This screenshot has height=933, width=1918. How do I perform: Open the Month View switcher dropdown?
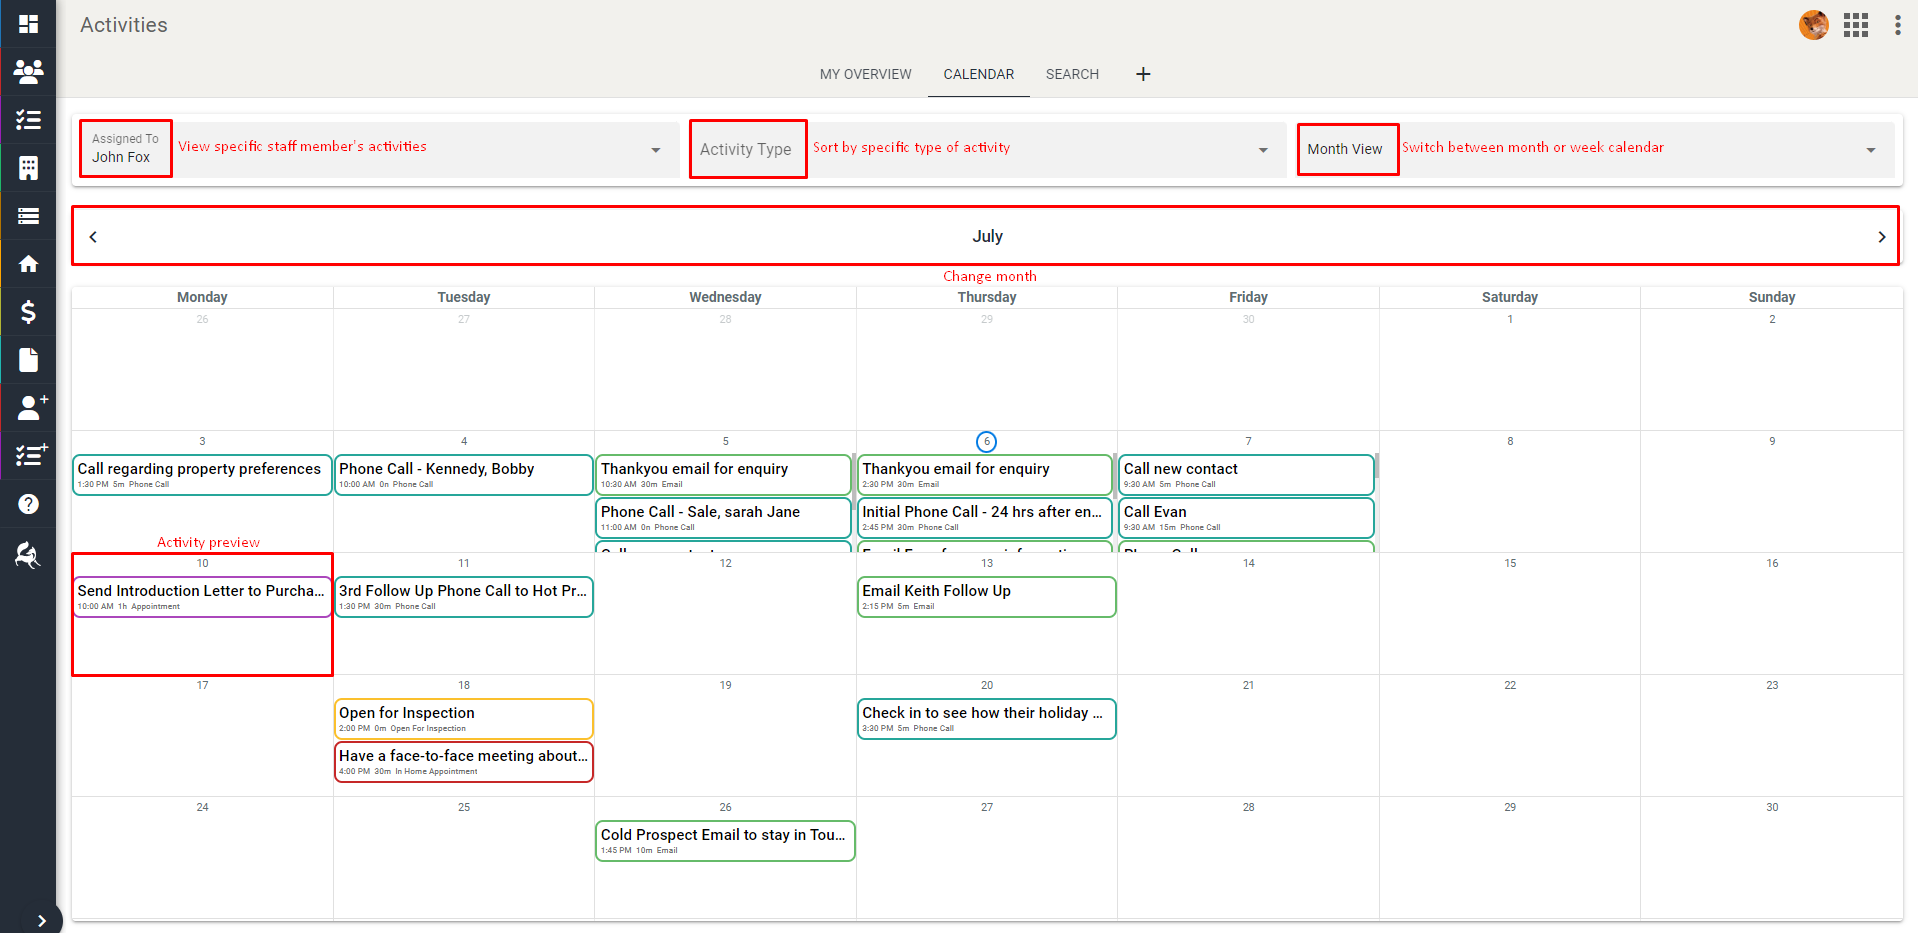1869,149
